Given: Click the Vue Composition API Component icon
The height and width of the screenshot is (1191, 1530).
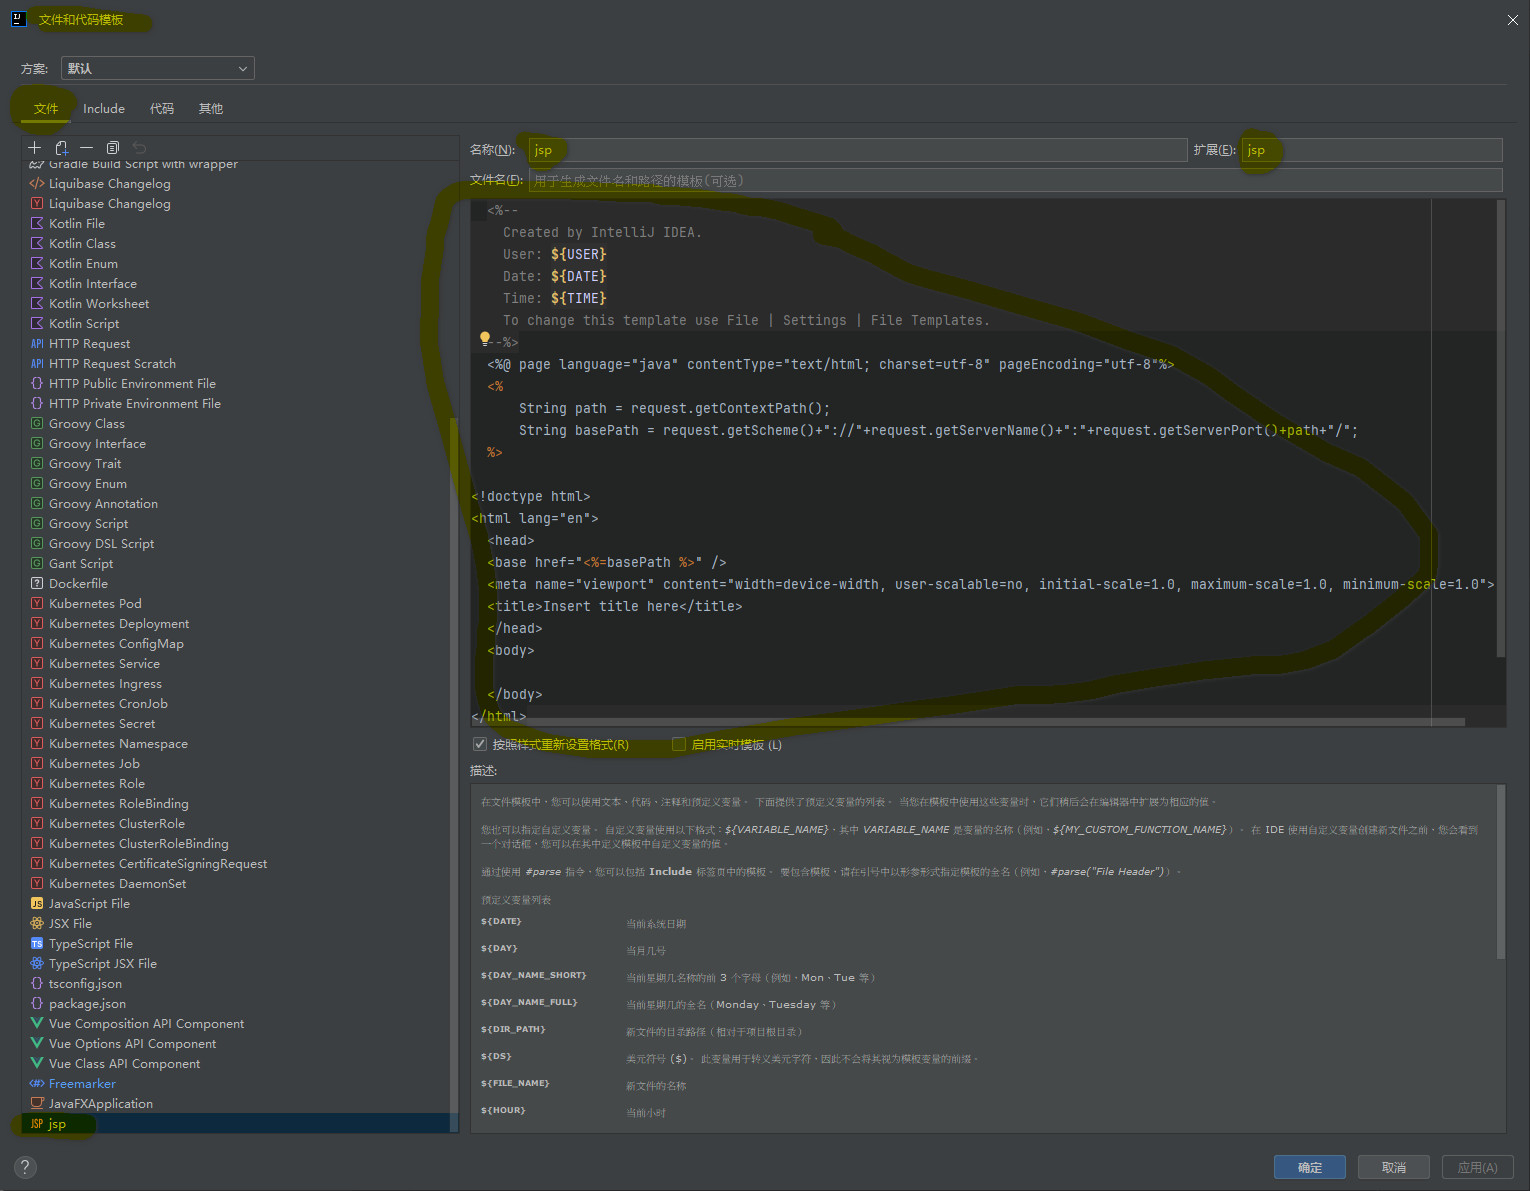Looking at the screenshot, I should tap(37, 1024).
